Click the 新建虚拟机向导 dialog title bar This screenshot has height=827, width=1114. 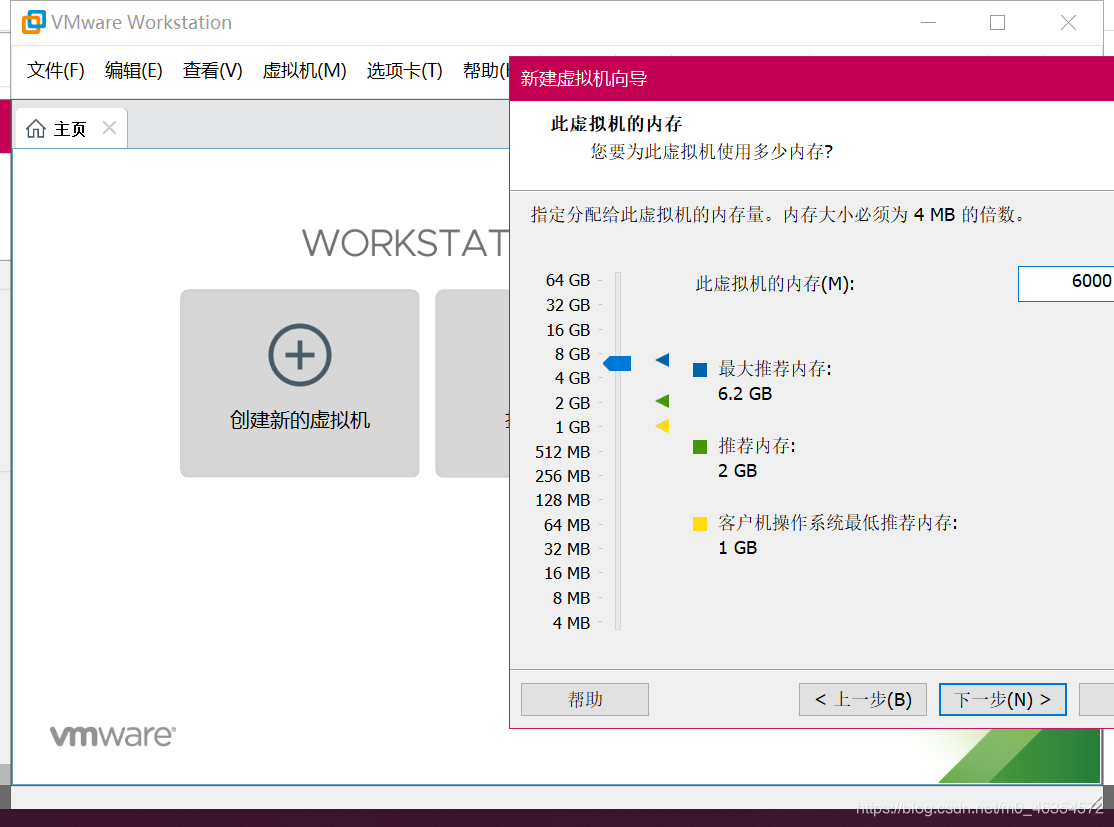pyautogui.click(x=811, y=78)
